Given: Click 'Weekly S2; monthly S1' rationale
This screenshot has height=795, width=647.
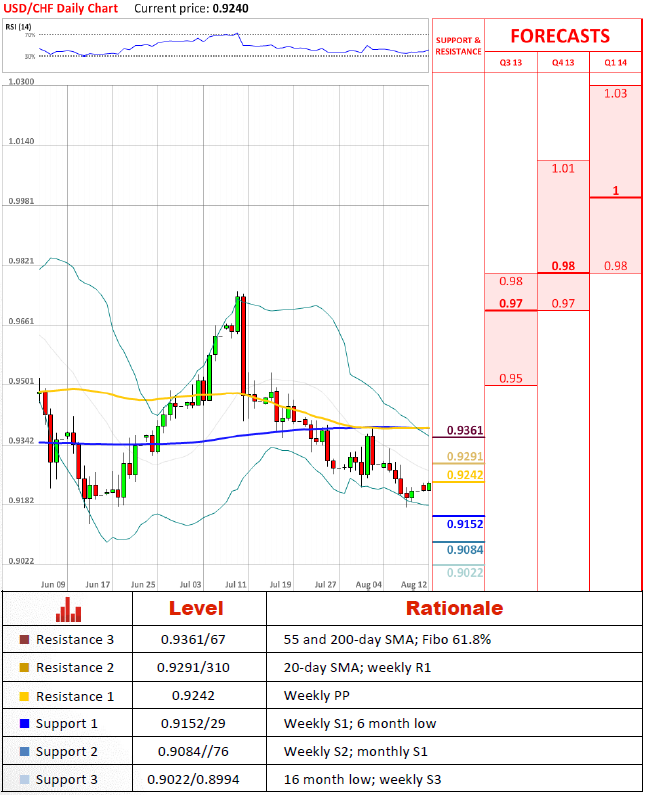Looking at the screenshot, I should pos(355,751).
